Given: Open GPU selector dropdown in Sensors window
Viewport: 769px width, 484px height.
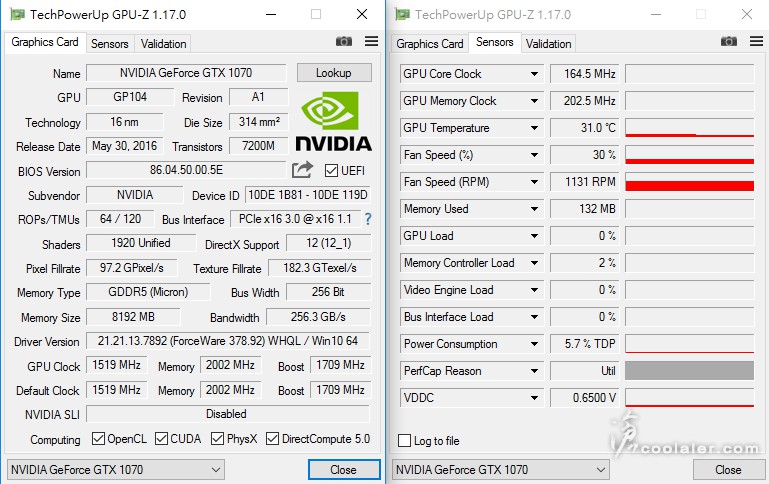Looking at the screenshot, I should [501, 470].
